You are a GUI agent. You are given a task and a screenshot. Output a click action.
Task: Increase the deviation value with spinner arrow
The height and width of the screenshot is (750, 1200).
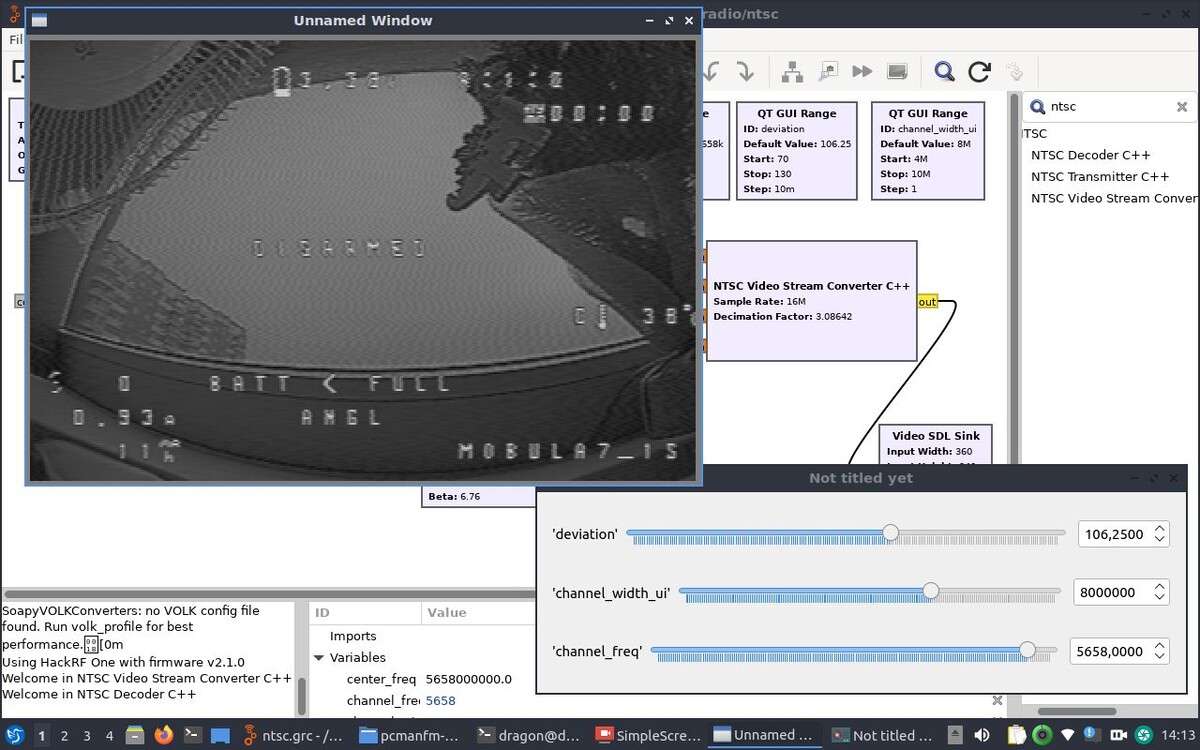click(x=1159, y=529)
